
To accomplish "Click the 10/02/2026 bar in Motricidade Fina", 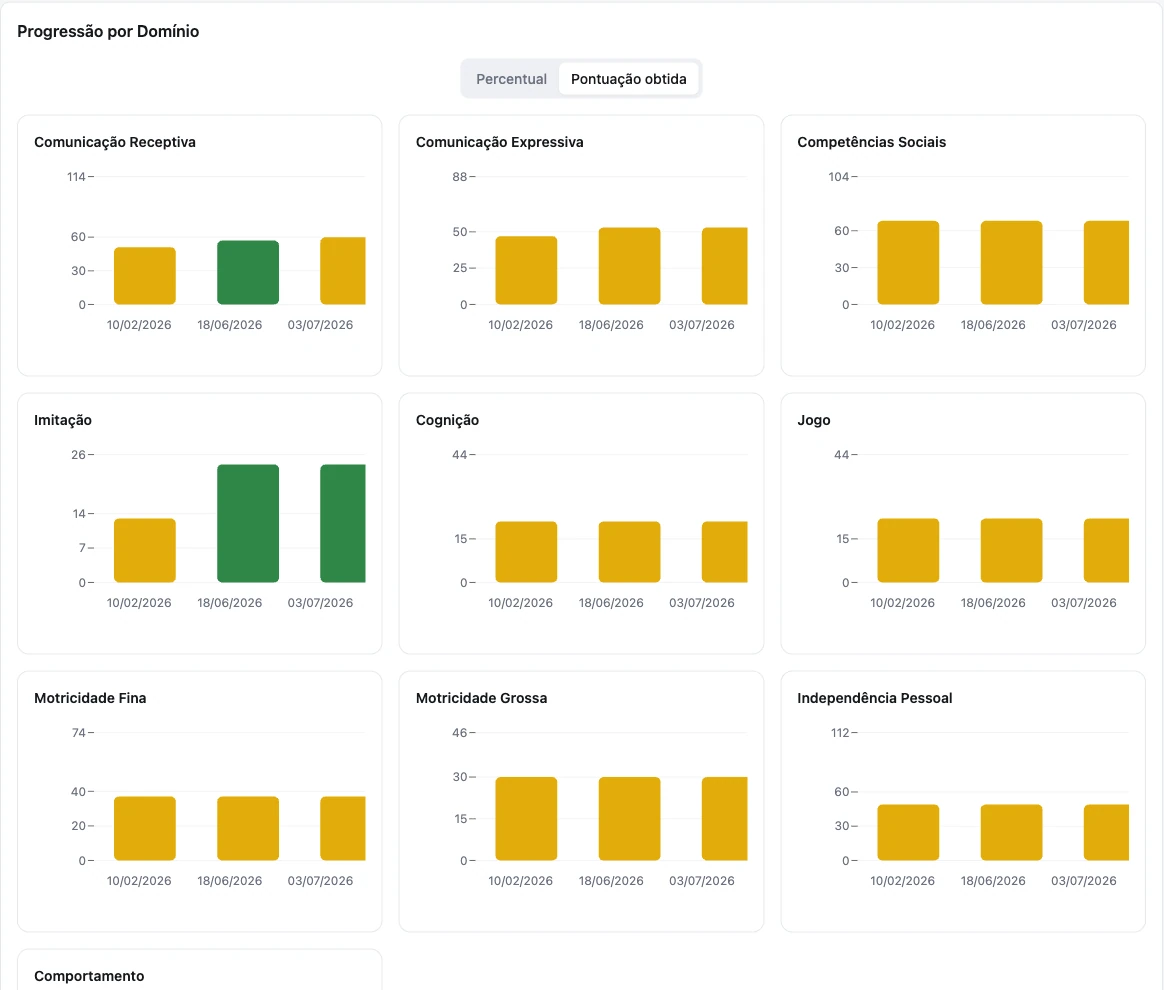I will pos(145,828).
